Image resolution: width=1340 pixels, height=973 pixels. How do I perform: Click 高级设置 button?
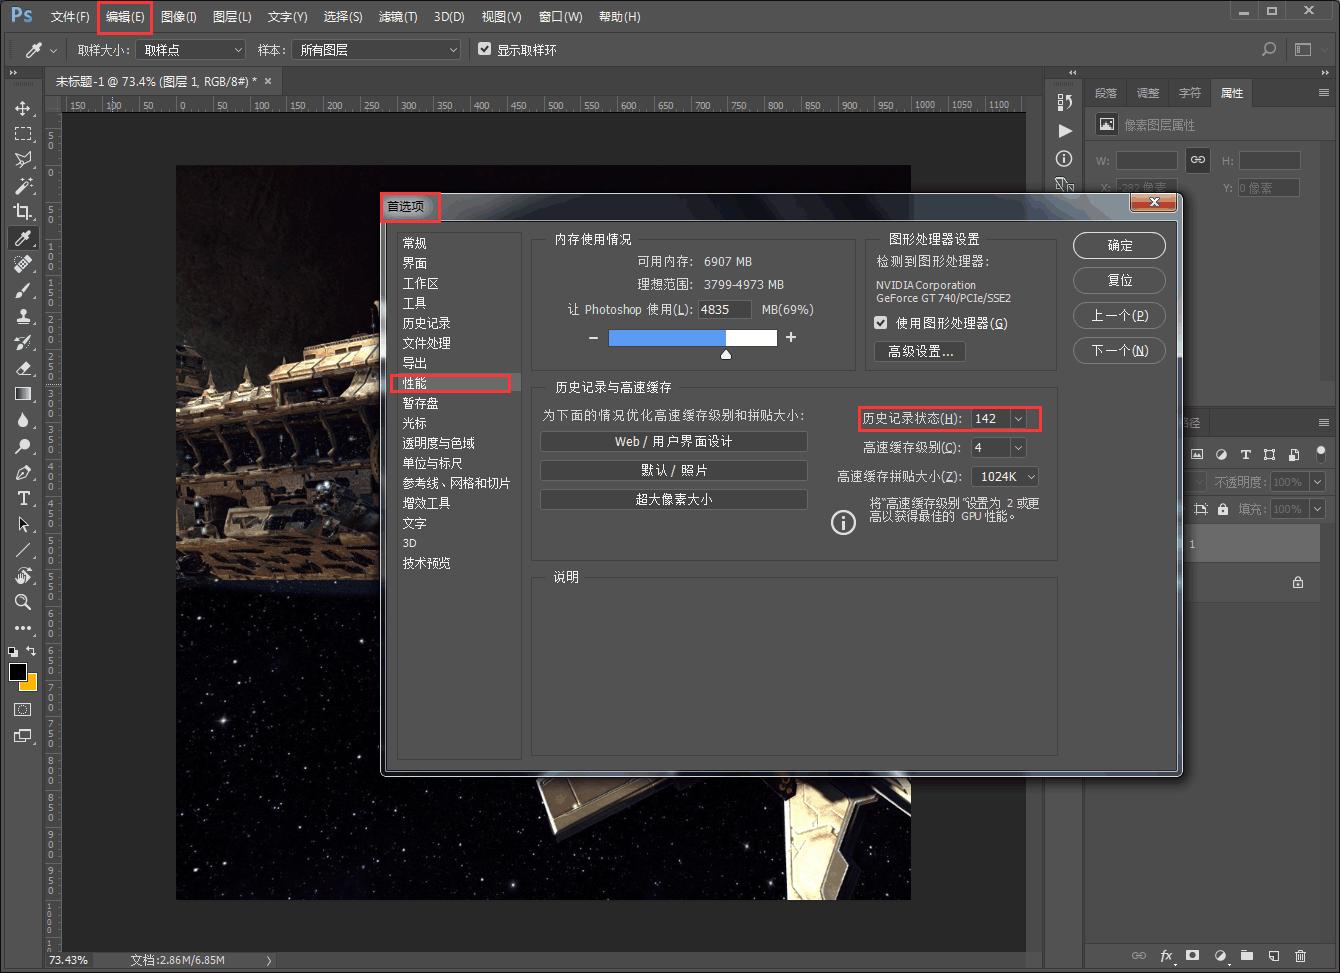(920, 352)
